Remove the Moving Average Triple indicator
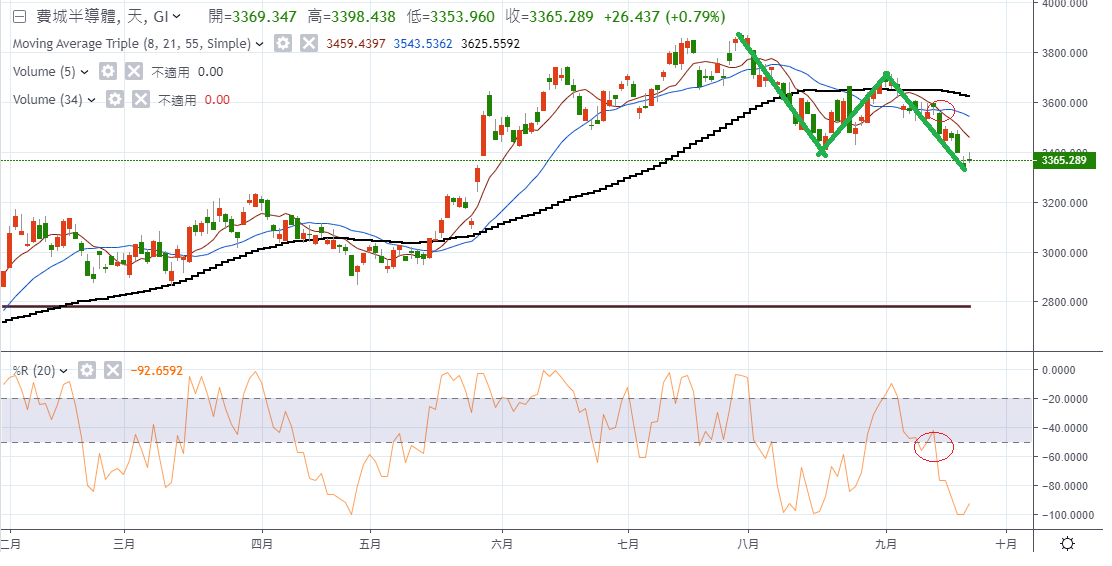 click(309, 44)
